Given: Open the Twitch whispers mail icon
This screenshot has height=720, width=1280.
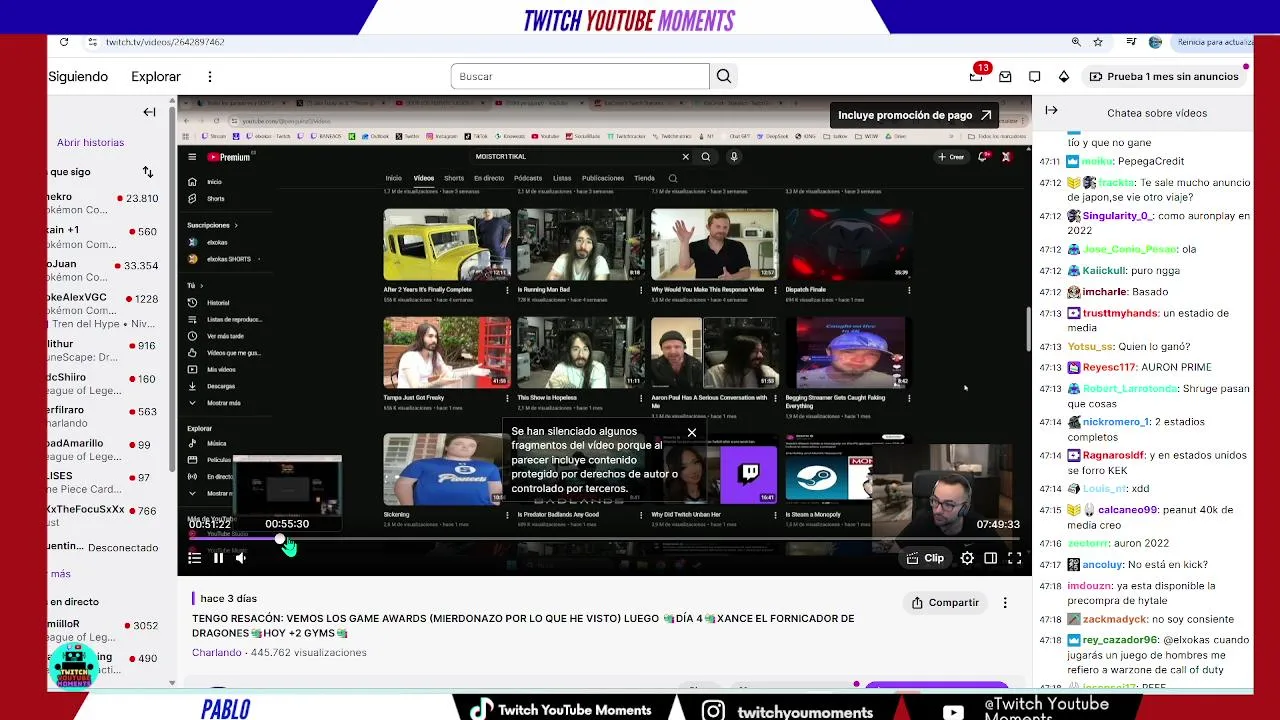Looking at the screenshot, I should [1005, 76].
